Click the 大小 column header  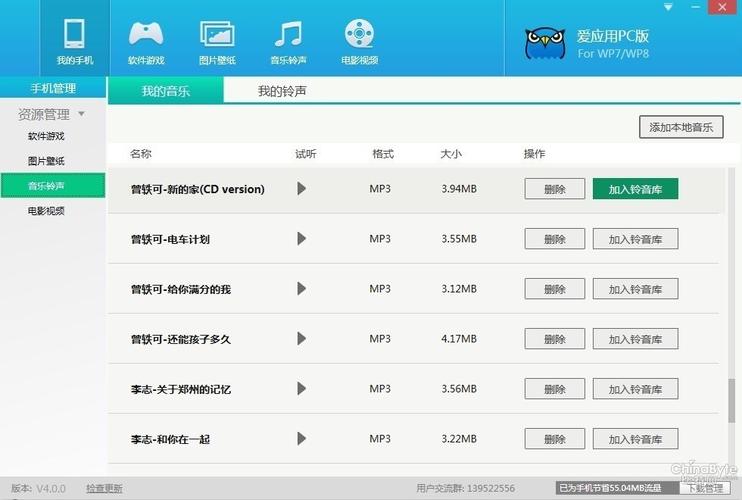click(x=450, y=154)
